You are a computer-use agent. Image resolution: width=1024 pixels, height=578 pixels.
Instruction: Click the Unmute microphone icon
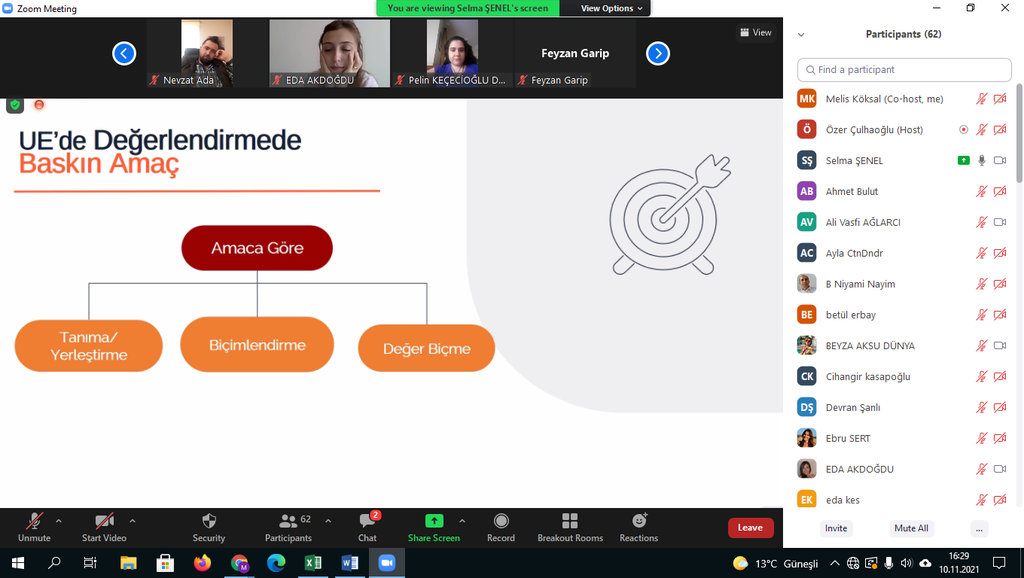(x=34, y=521)
